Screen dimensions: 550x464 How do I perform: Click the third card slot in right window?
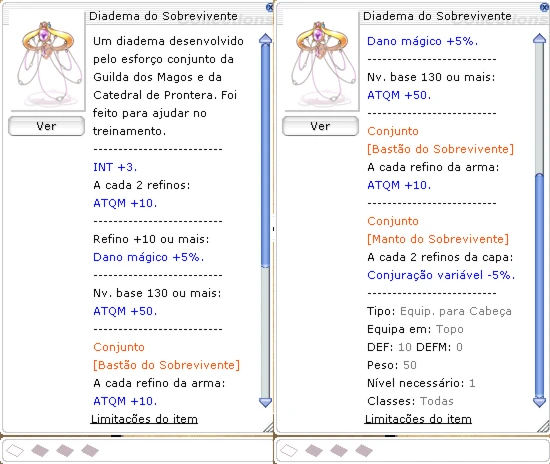pyautogui.click(x=339, y=450)
